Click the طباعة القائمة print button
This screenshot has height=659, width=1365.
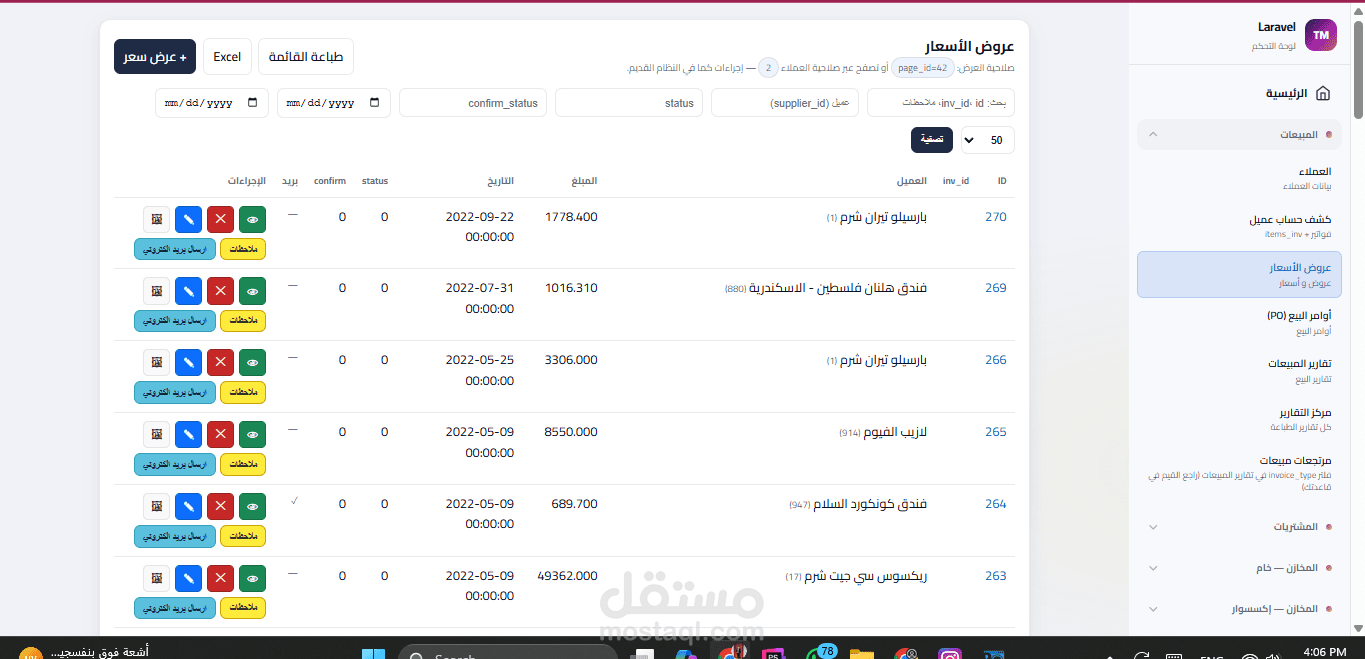click(x=306, y=57)
